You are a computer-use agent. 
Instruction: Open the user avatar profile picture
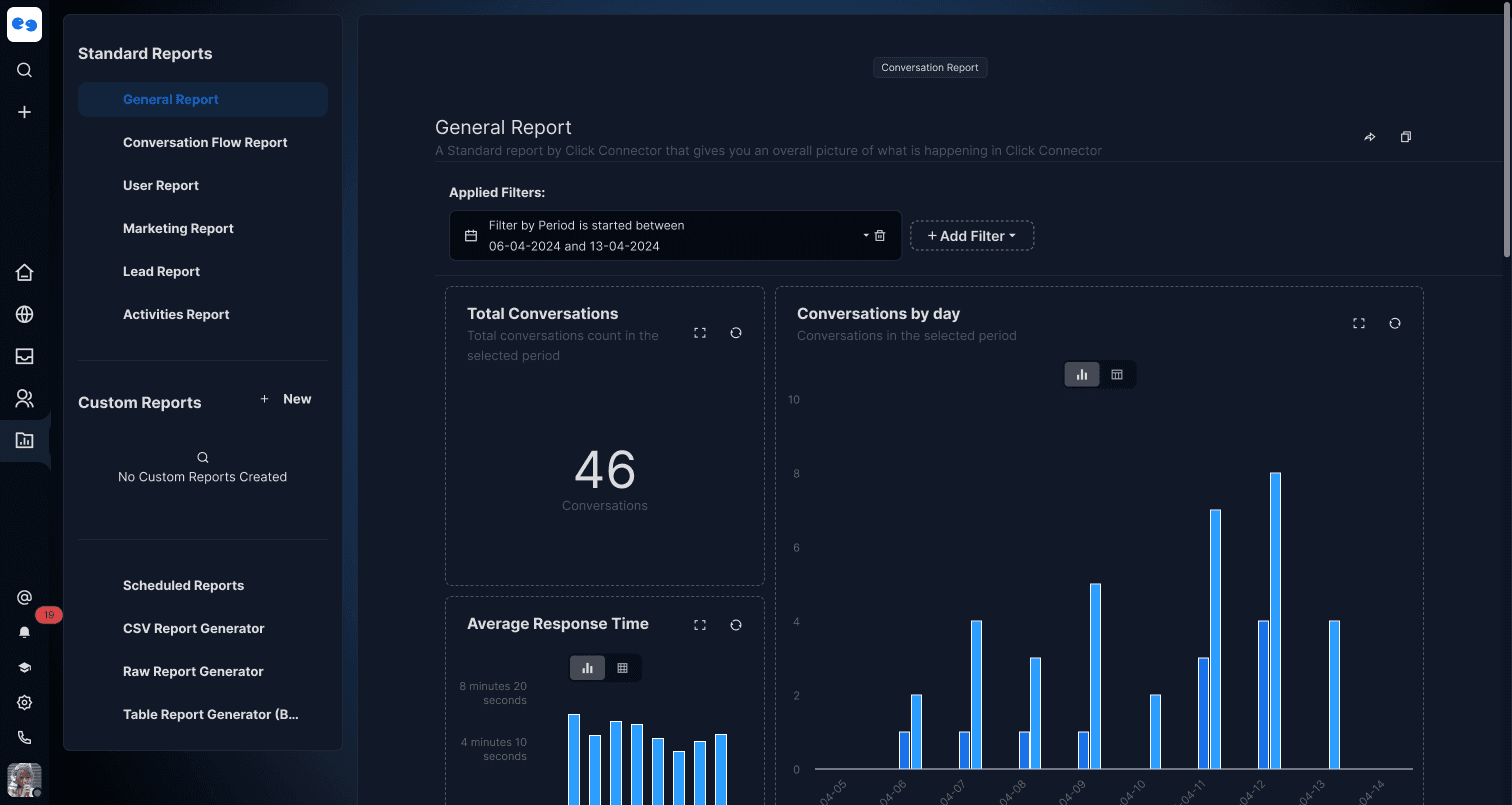[x=24, y=780]
